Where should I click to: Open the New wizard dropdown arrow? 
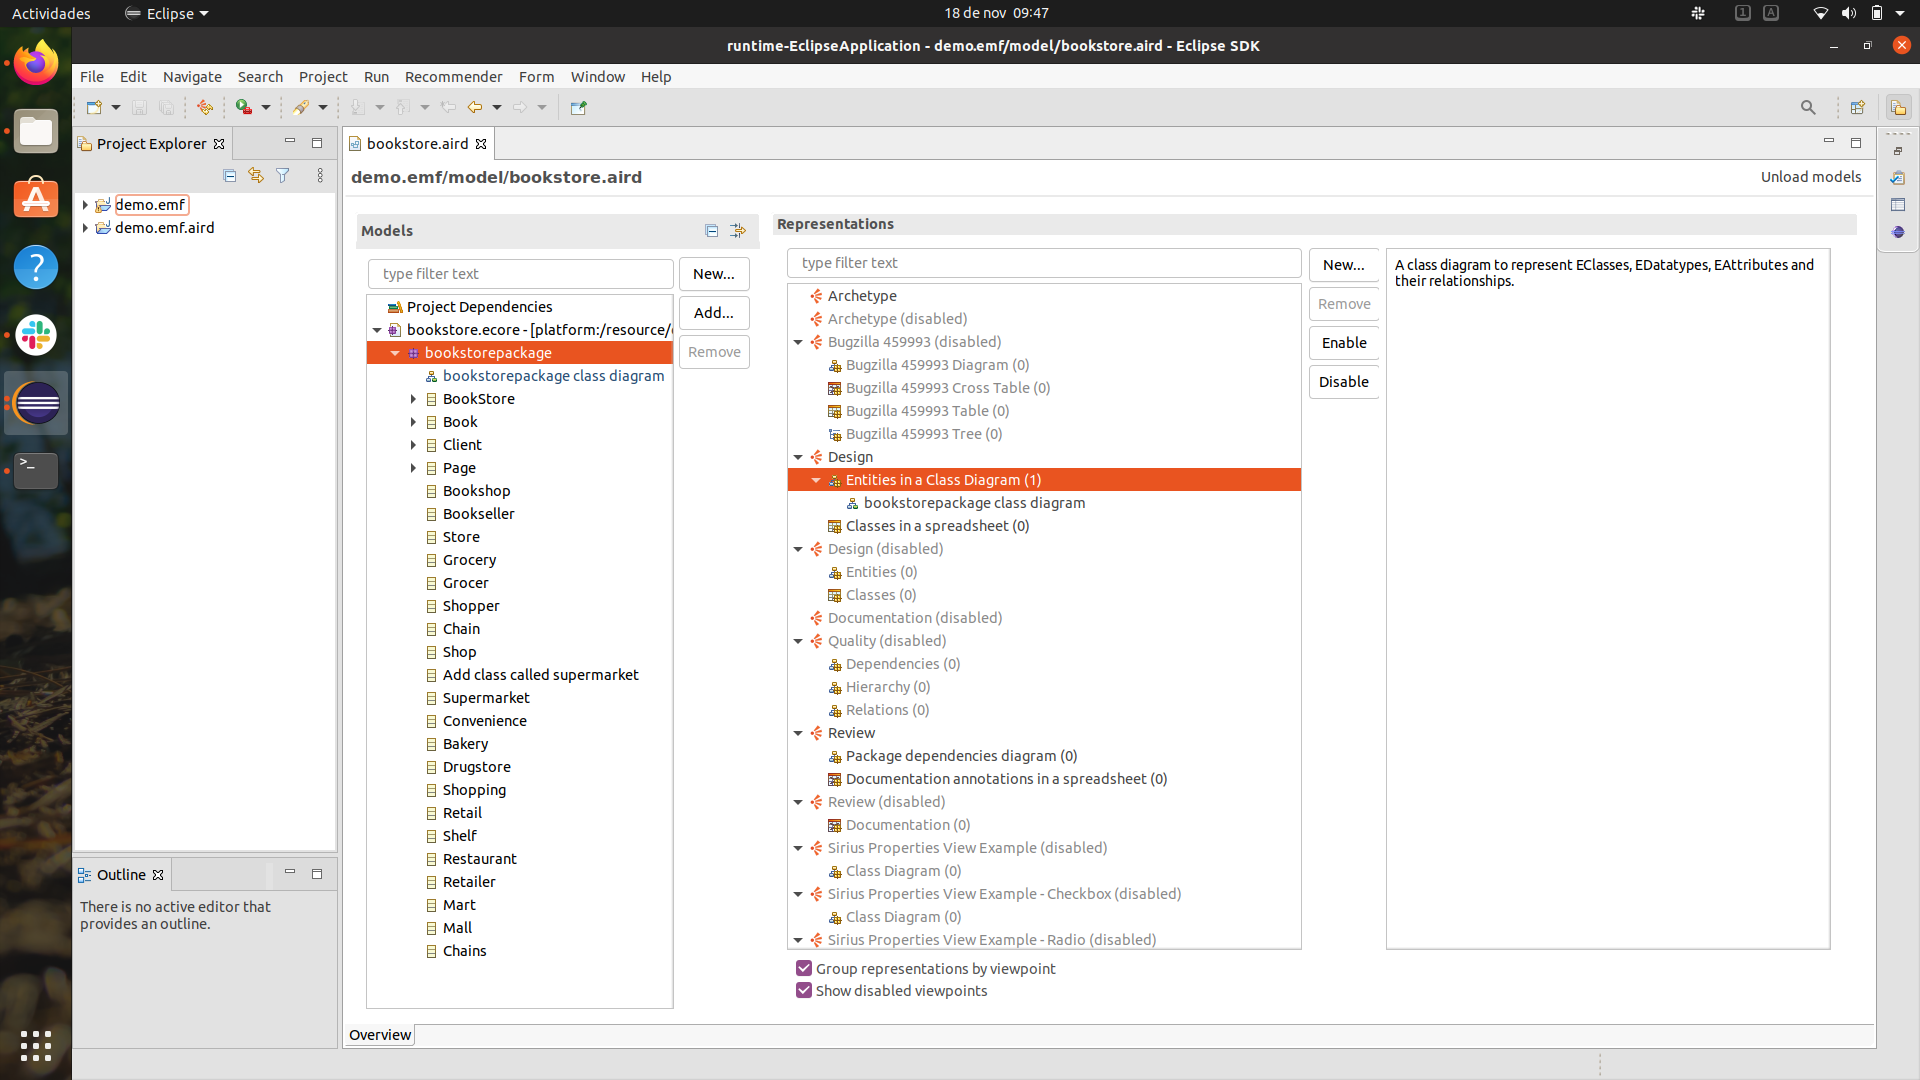116,107
